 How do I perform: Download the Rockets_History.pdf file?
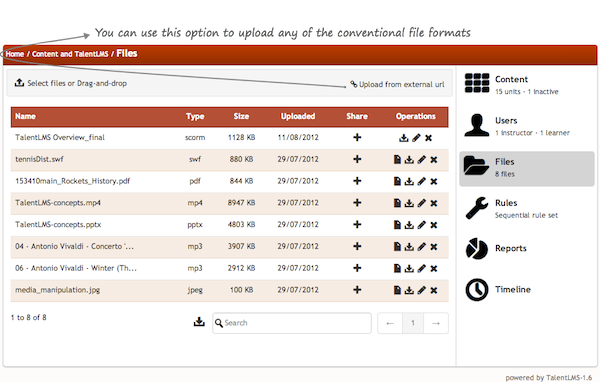(409, 181)
